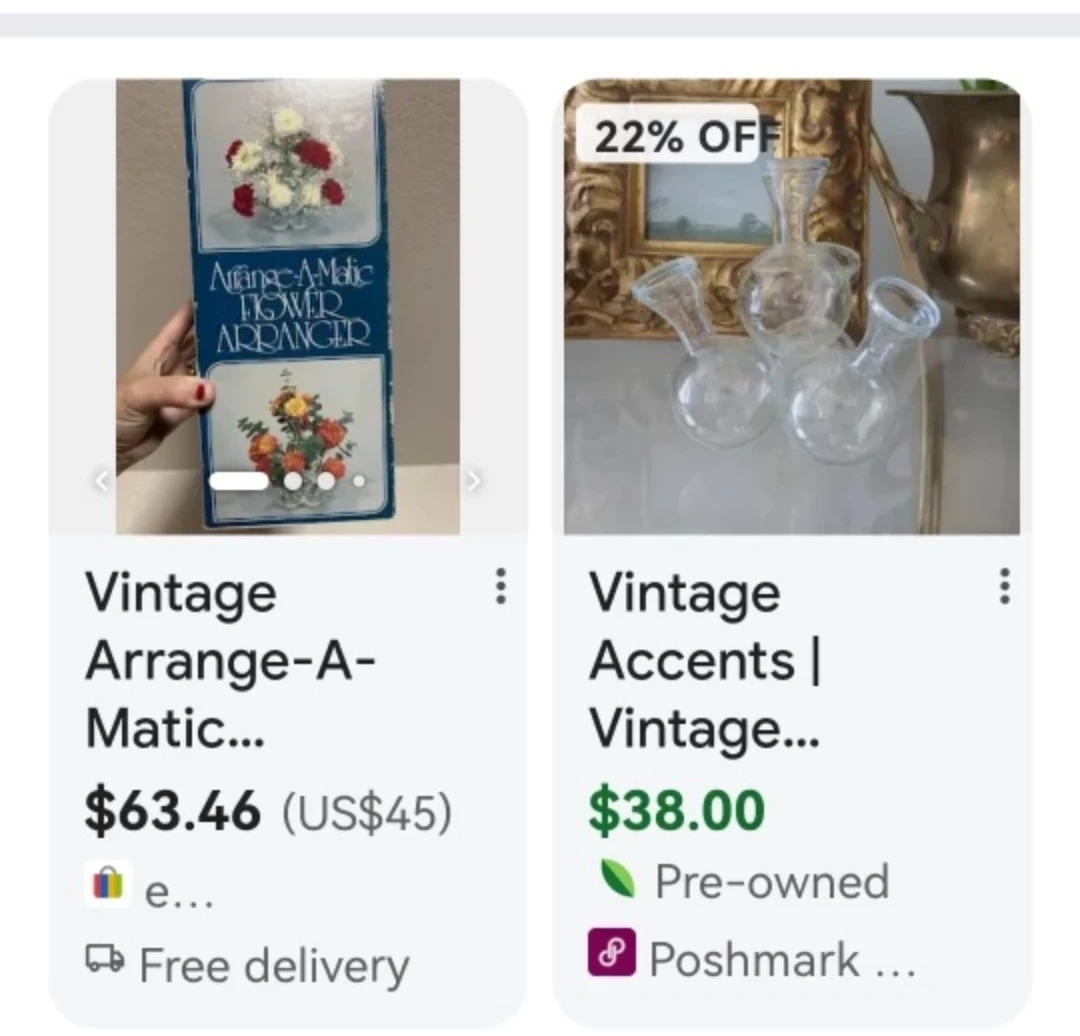This screenshot has height=1036, width=1080.
Task: Show the next photo with the right arrow
Action: point(474,481)
